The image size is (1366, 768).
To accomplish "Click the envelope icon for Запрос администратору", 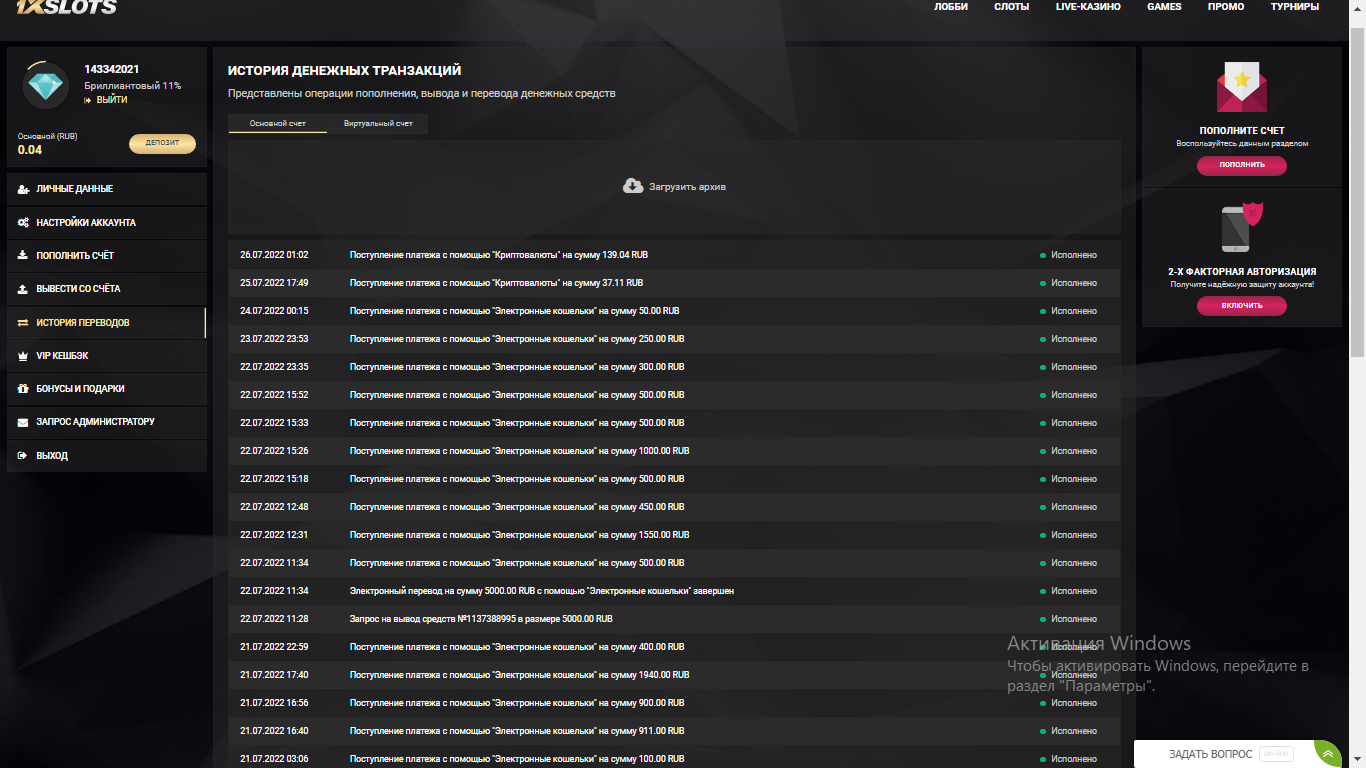I will pyautogui.click(x=23, y=422).
